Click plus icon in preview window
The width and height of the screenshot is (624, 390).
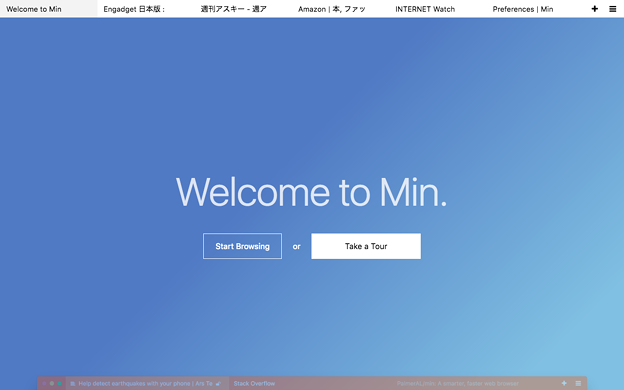pyautogui.click(x=564, y=383)
